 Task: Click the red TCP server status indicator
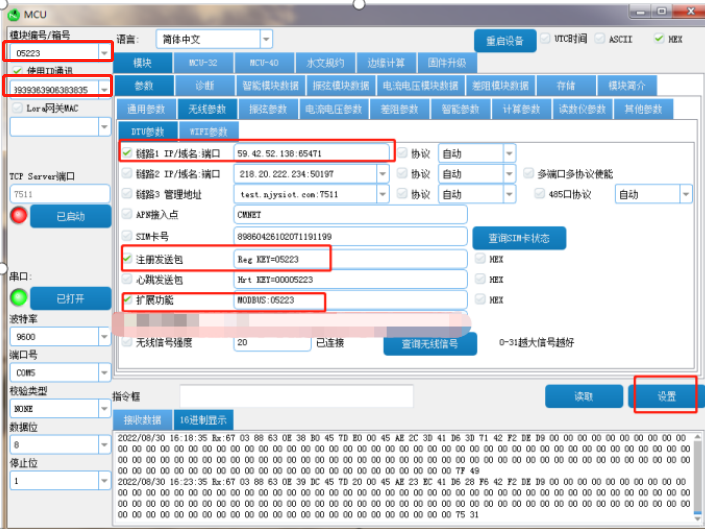pos(18,216)
